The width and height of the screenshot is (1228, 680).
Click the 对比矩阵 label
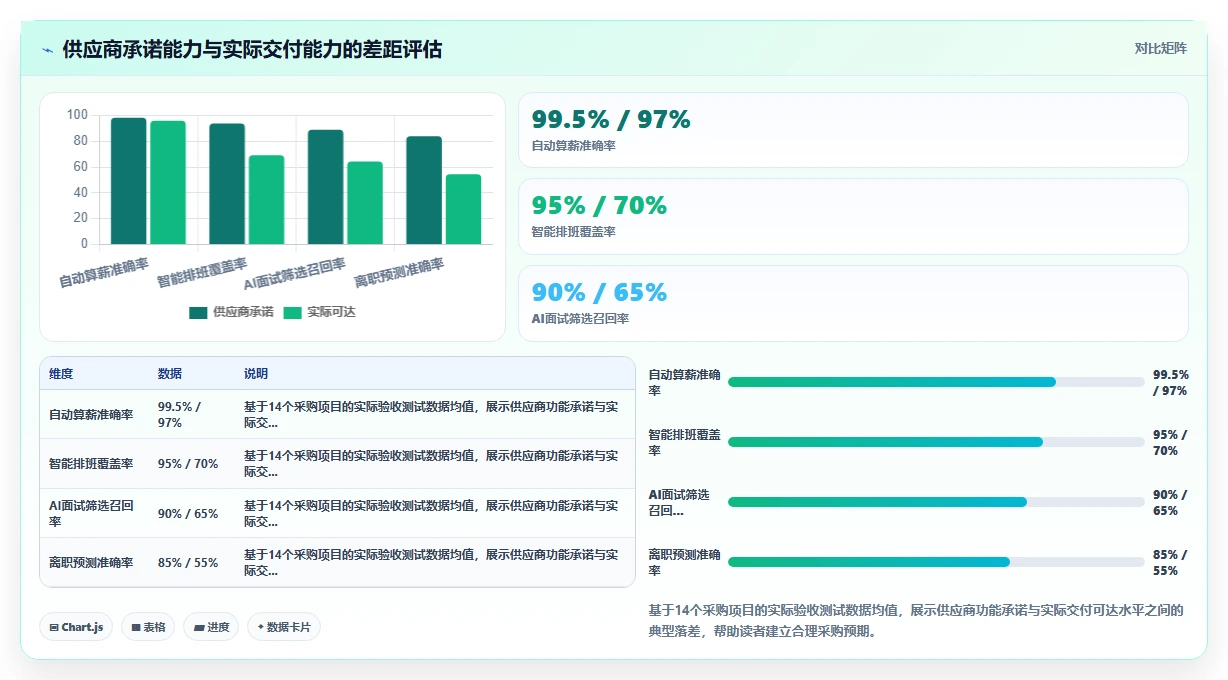click(1160, 48)
